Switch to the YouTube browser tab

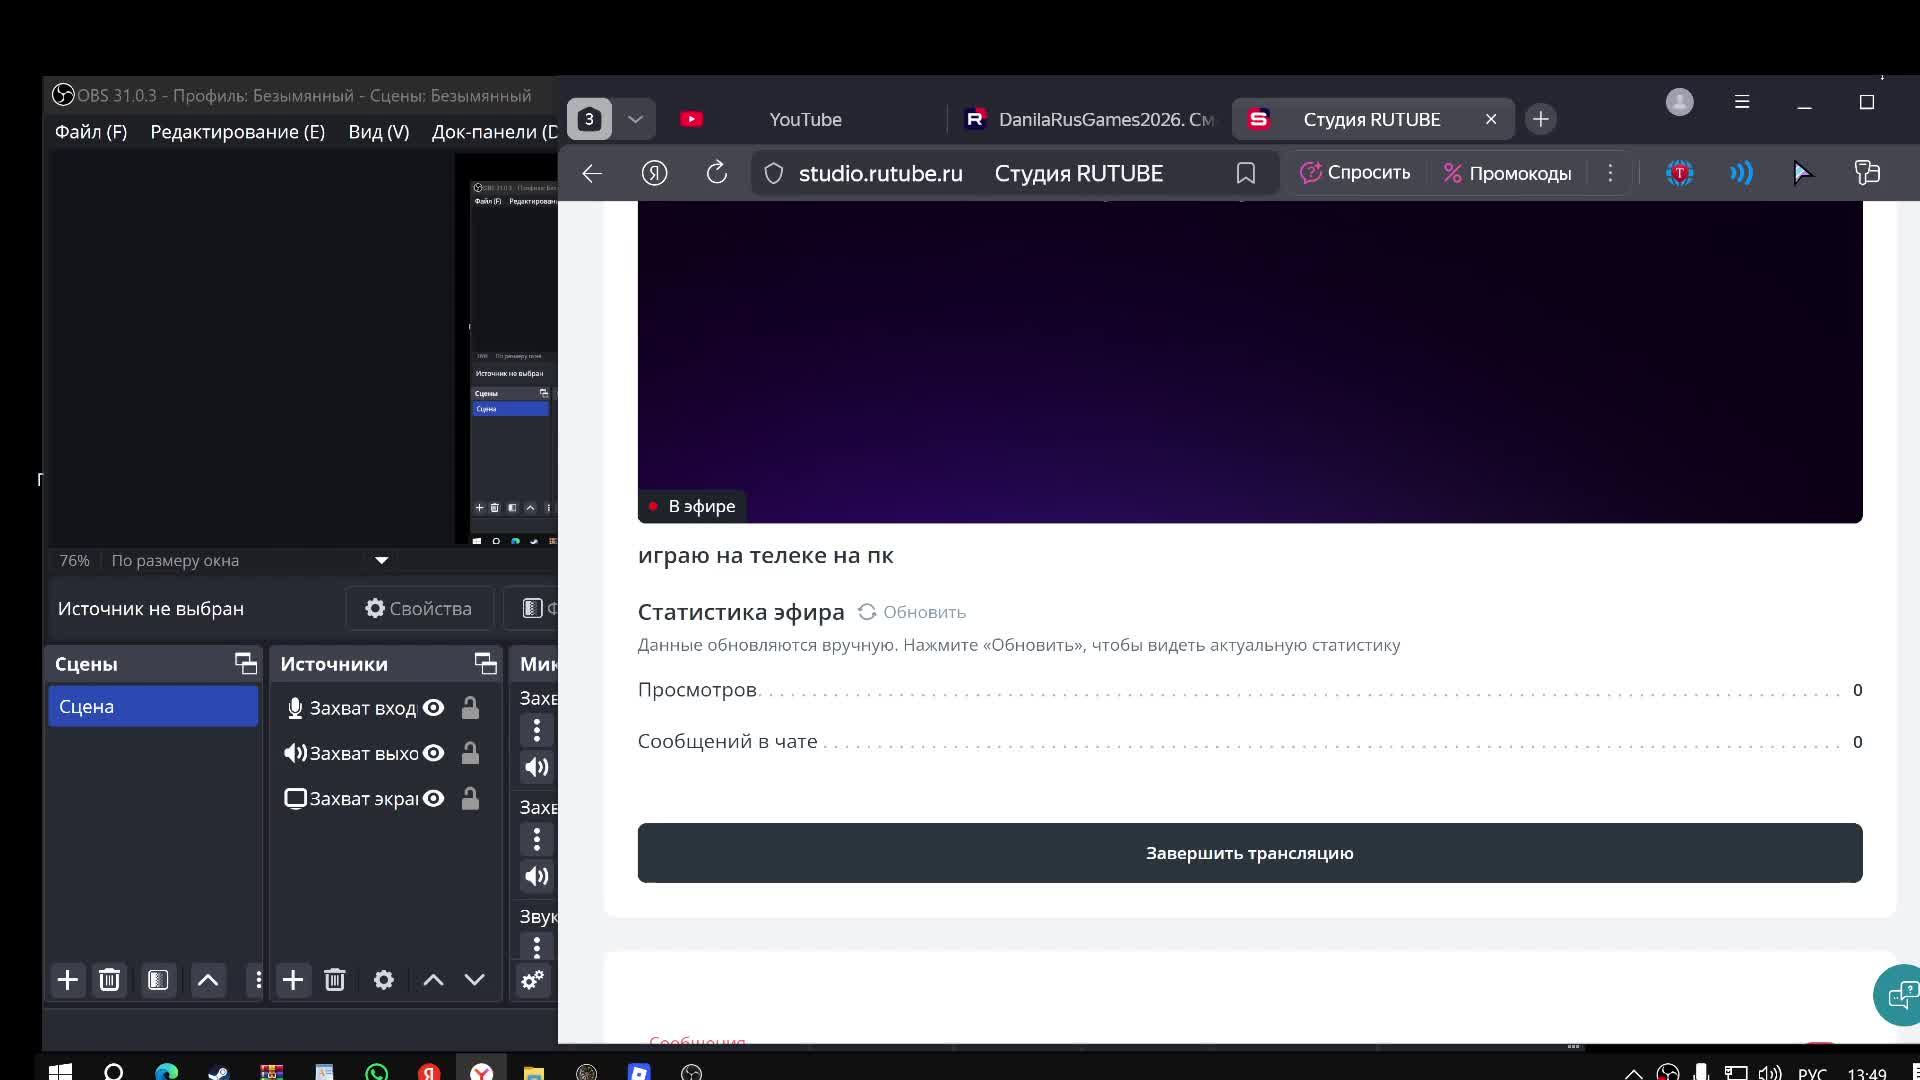tap(805, 119)
